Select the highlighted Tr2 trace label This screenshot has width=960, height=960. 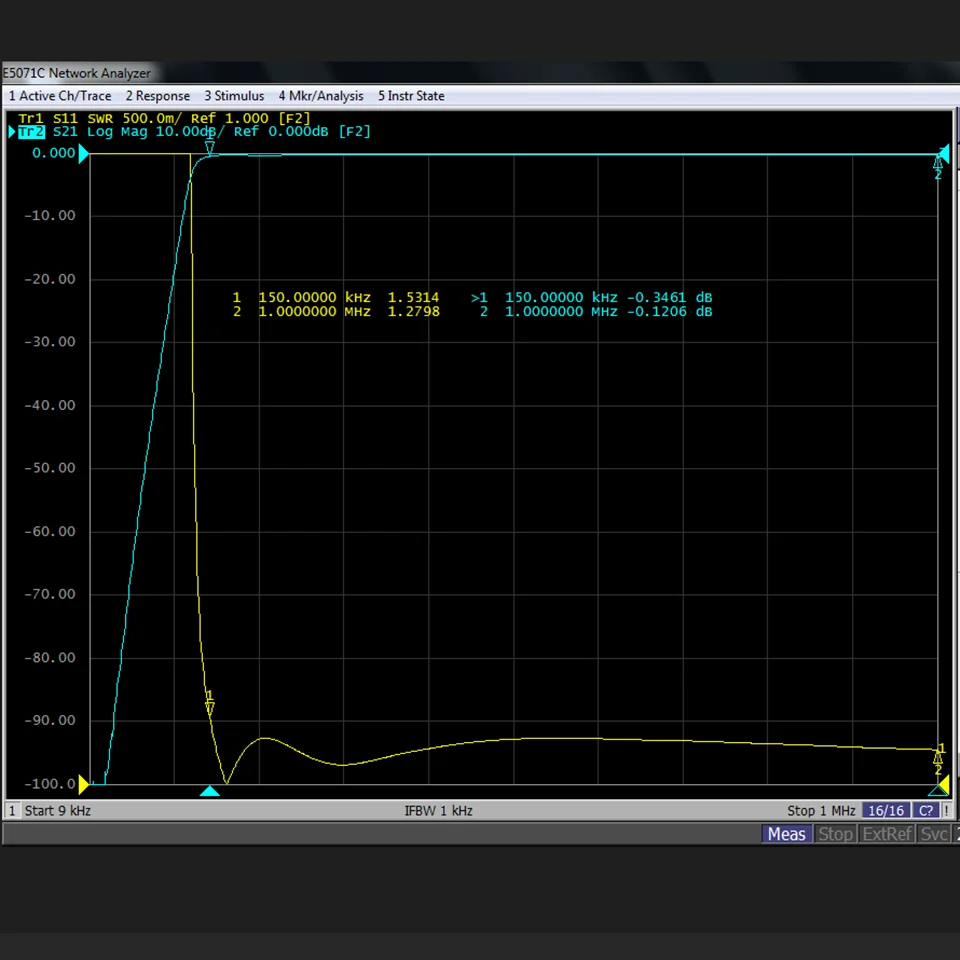(x=31, y=132)
